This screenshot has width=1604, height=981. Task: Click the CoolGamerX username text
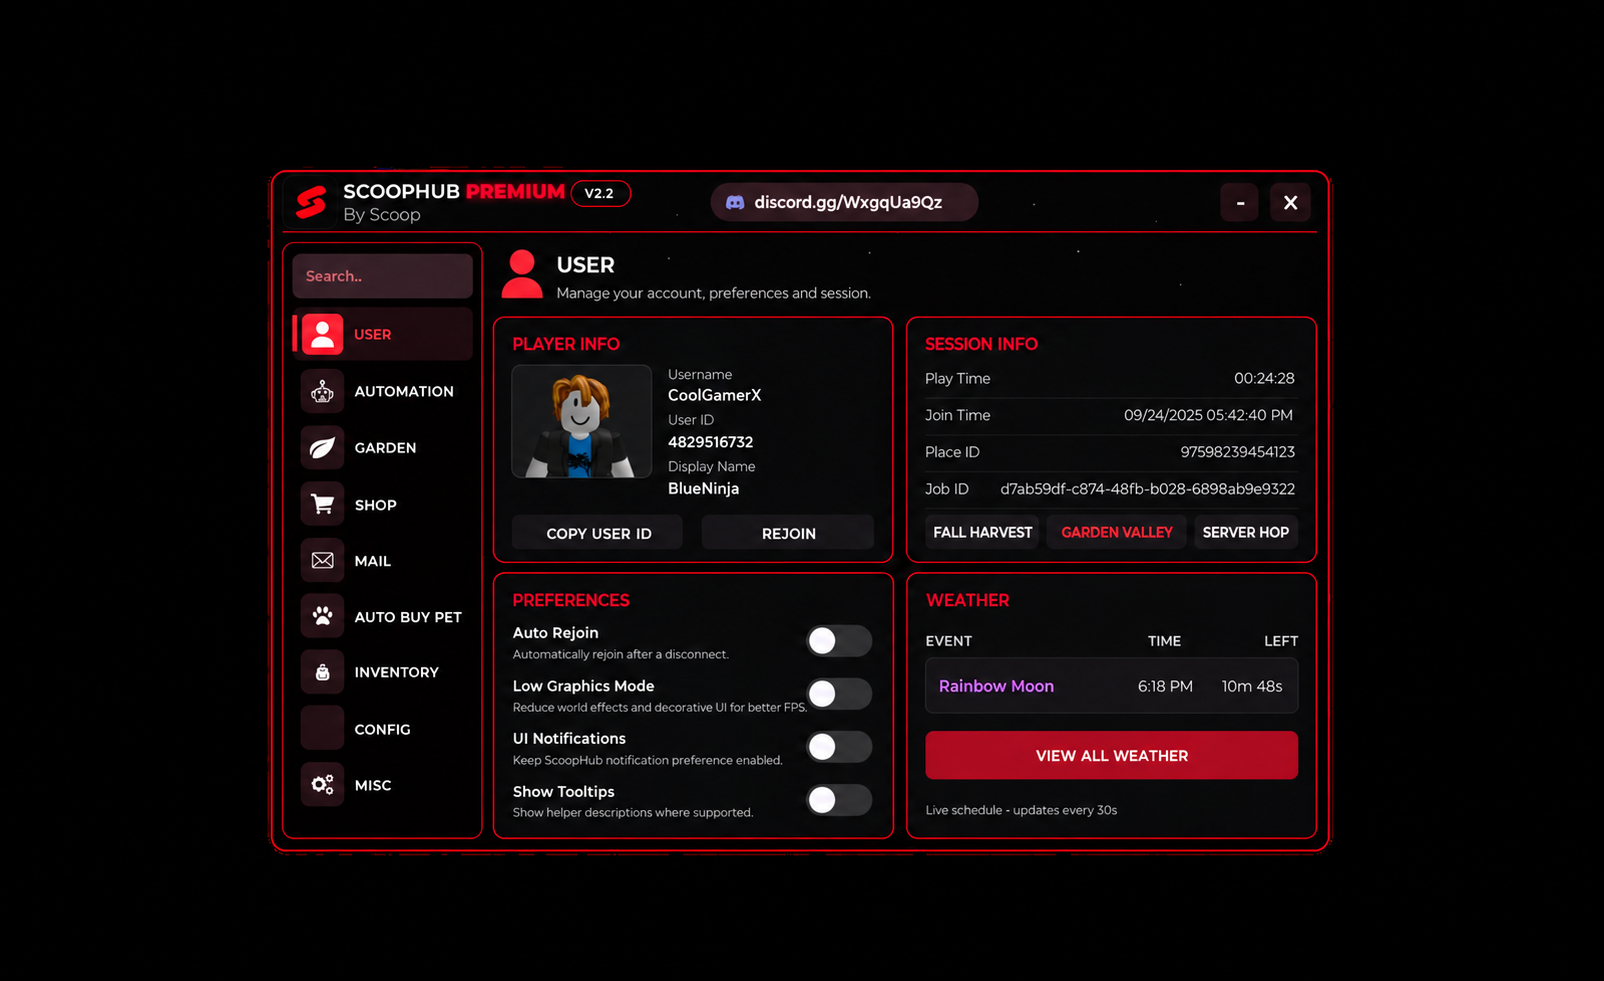pyautogui.click(x=714, y=395)
